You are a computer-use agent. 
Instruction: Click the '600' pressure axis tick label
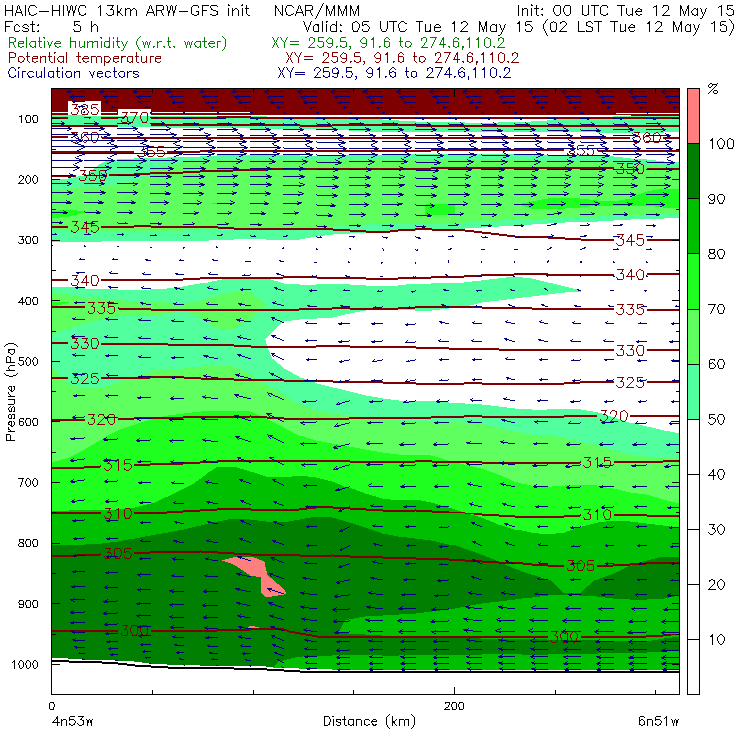coord(28,422)
